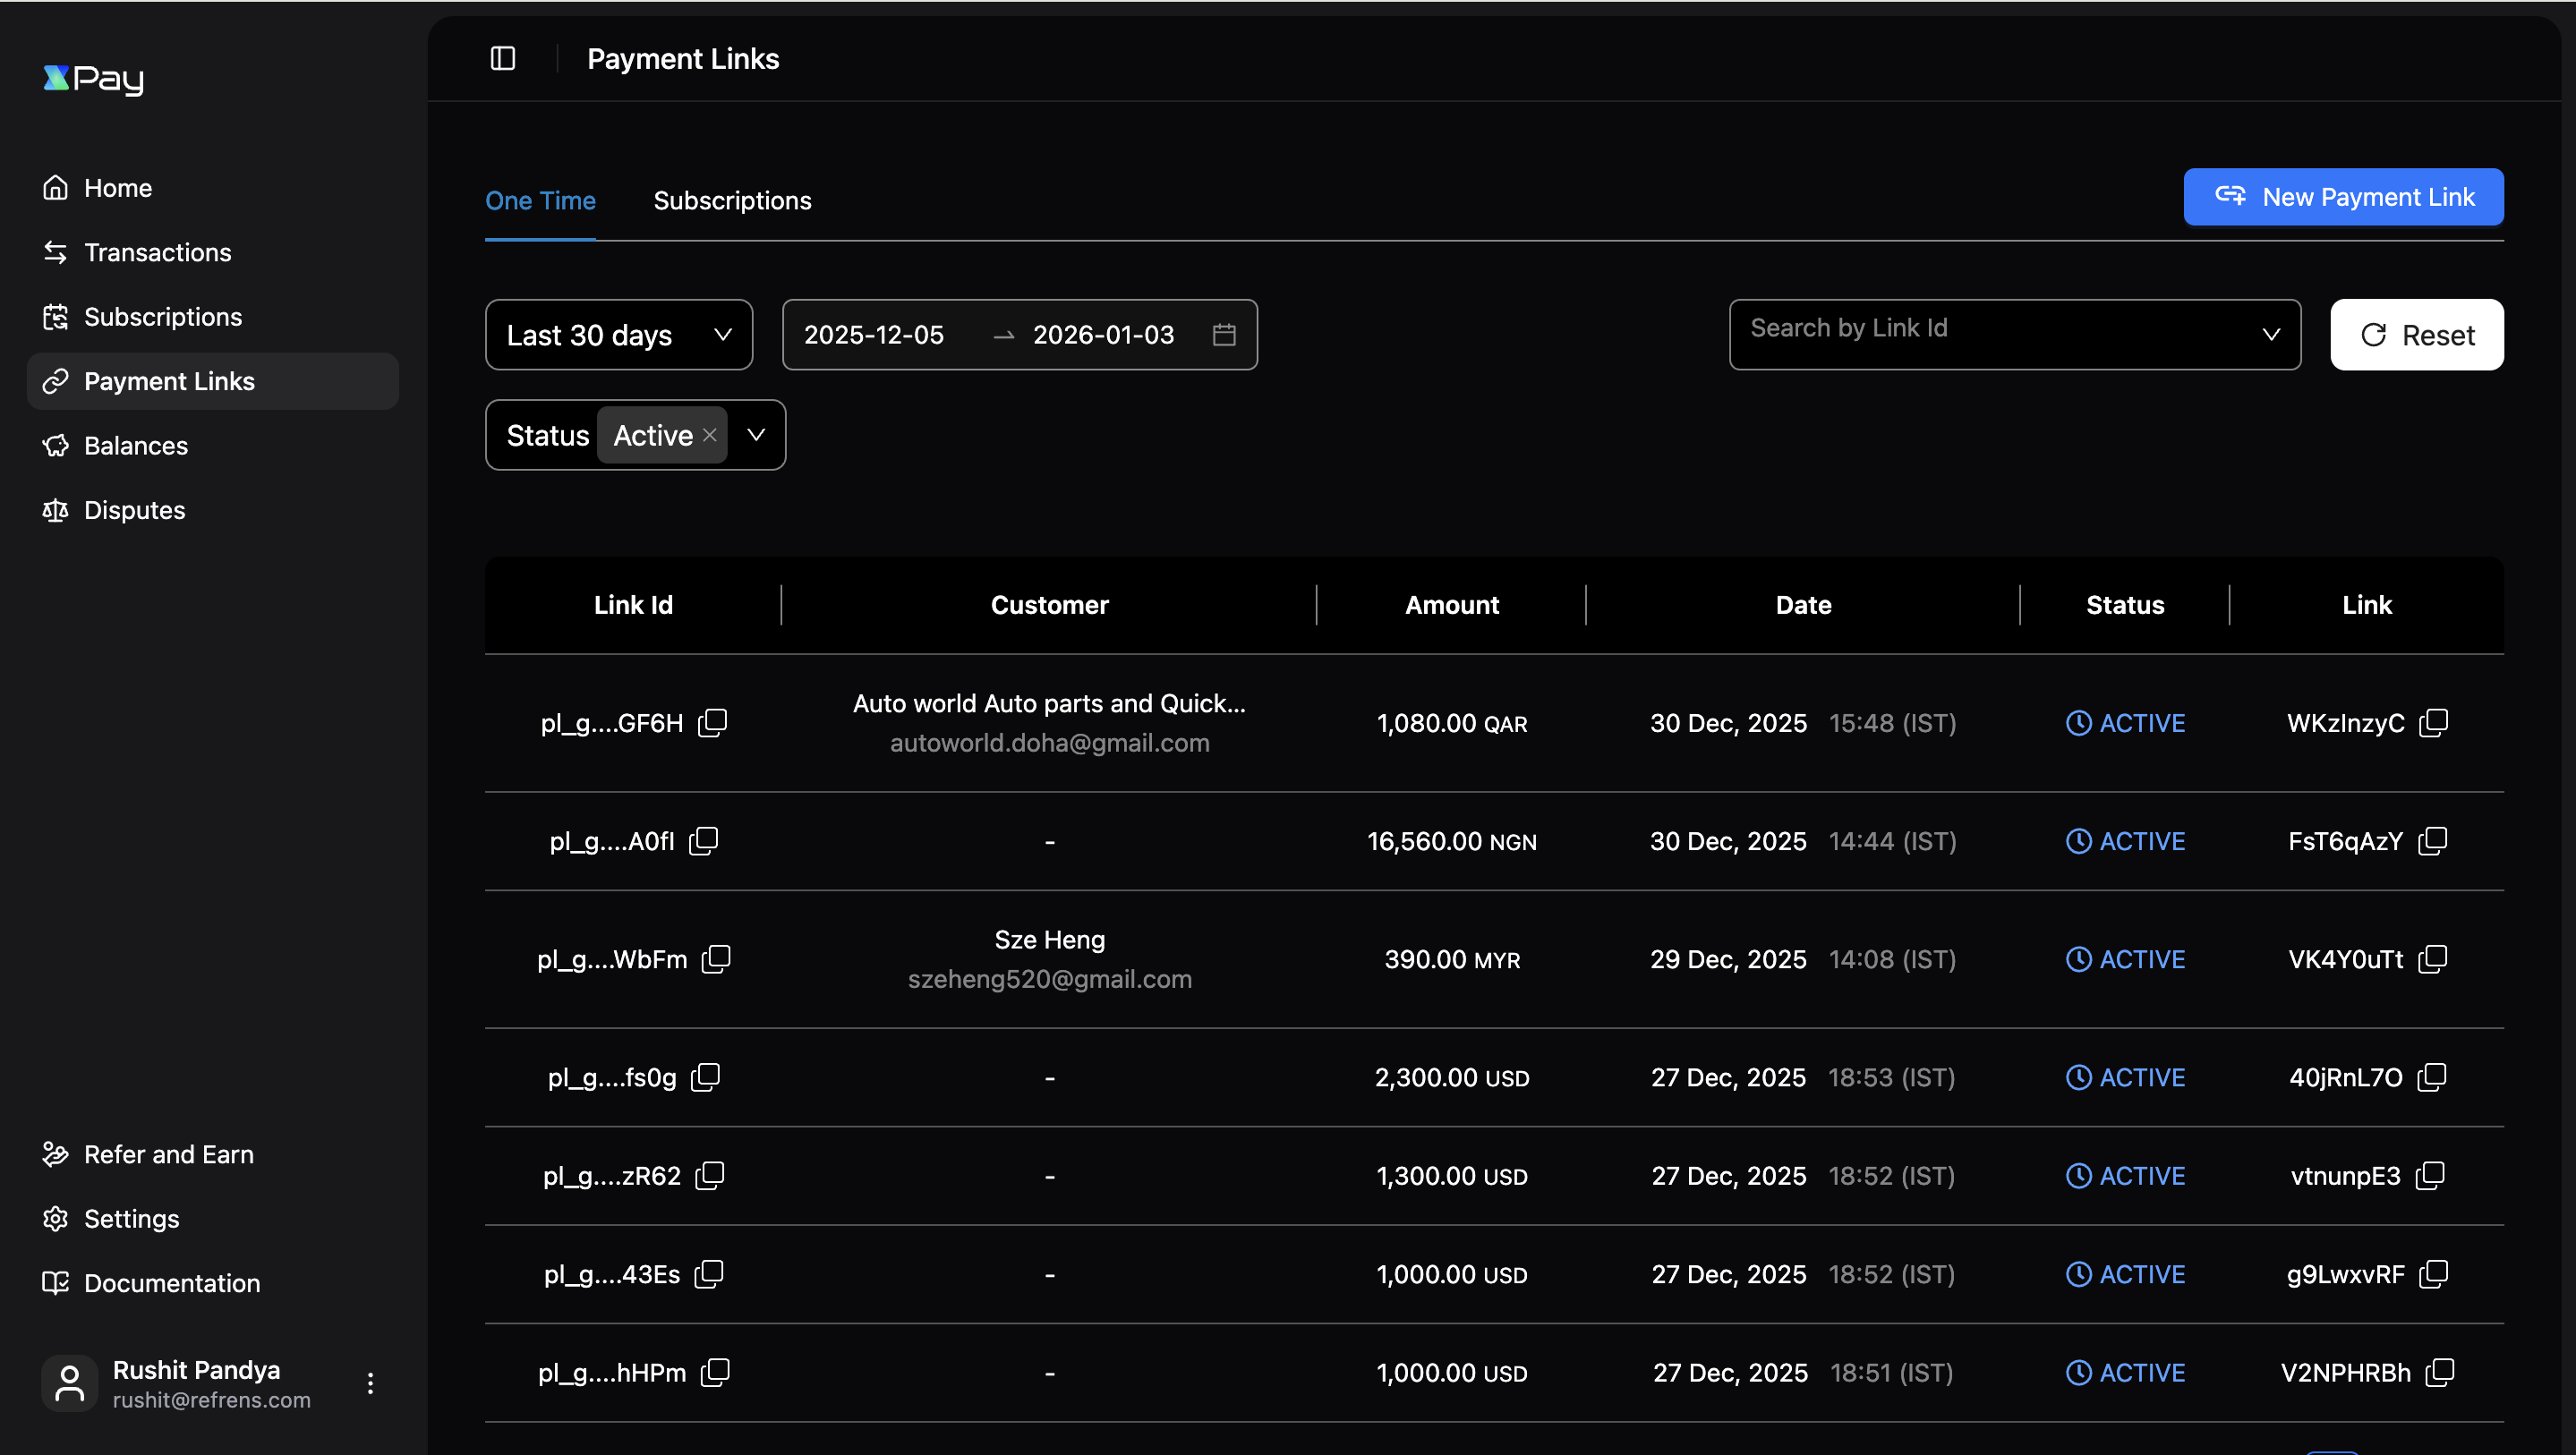
Task: Reset all applied filters
Action: pos(2416,335)
